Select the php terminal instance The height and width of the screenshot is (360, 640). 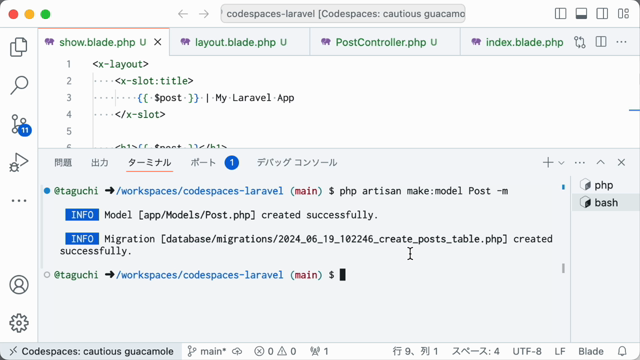[605, 185]
